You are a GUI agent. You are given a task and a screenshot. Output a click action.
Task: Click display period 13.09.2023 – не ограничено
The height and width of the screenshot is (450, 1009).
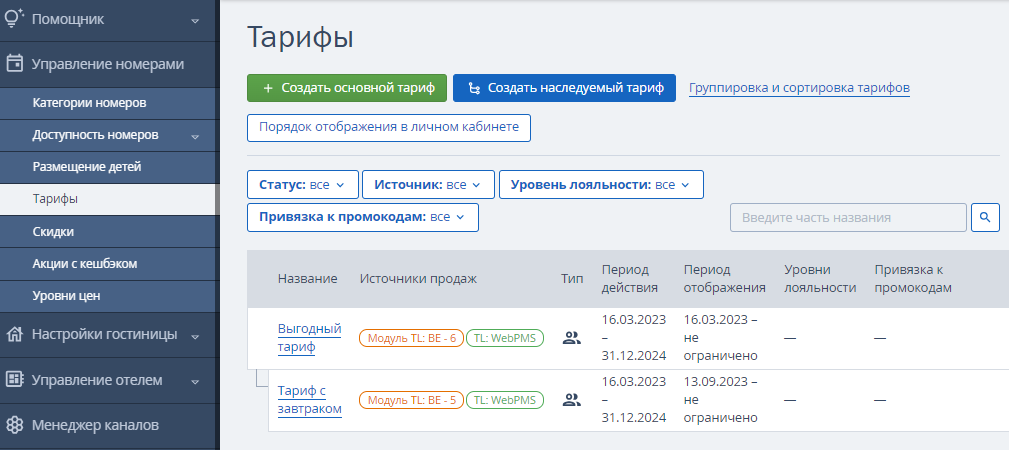click(x=721, y=400)
